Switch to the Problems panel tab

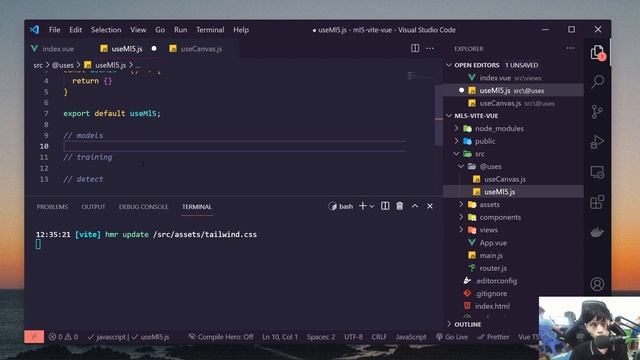tap(52, 207)
